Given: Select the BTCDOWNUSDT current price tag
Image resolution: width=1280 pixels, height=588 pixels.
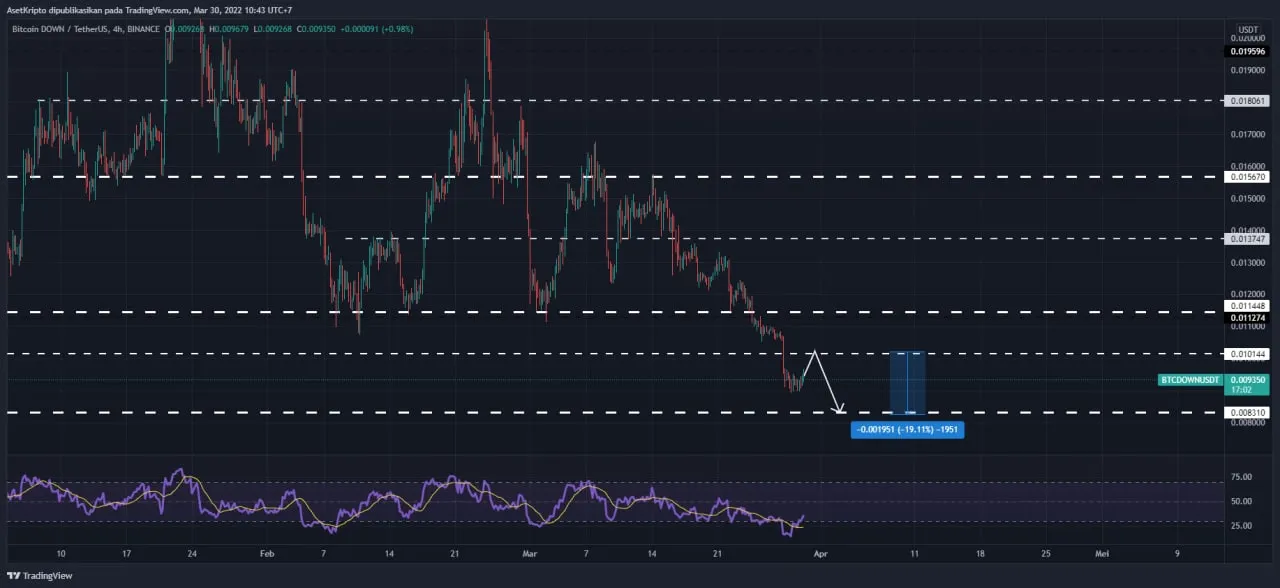Looking at the screenshot, I should (1190, 380).
